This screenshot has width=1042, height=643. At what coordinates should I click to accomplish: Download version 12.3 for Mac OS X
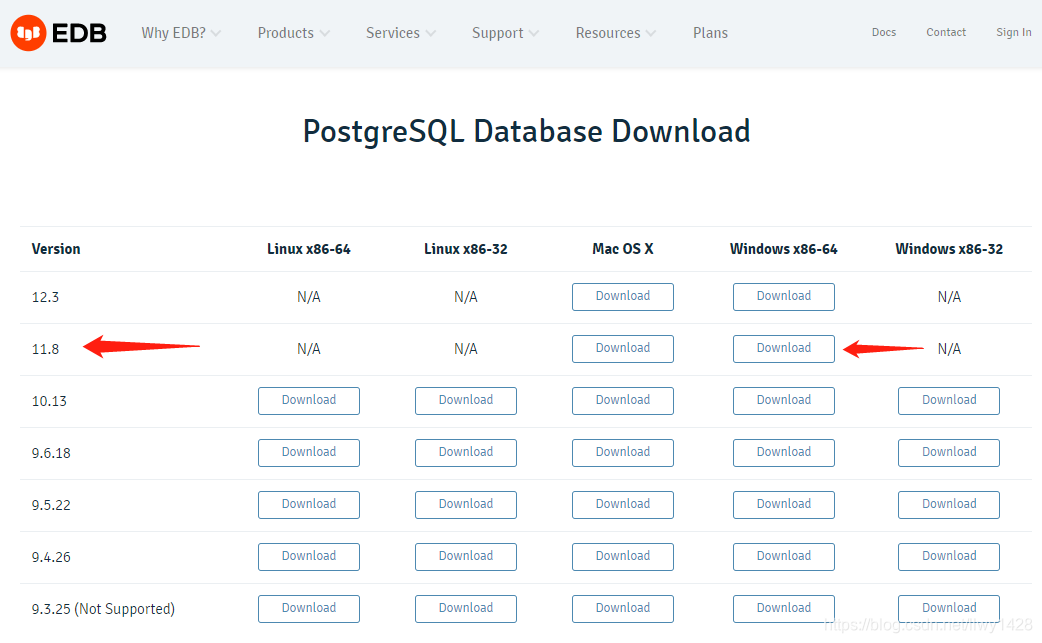point(623,297)
